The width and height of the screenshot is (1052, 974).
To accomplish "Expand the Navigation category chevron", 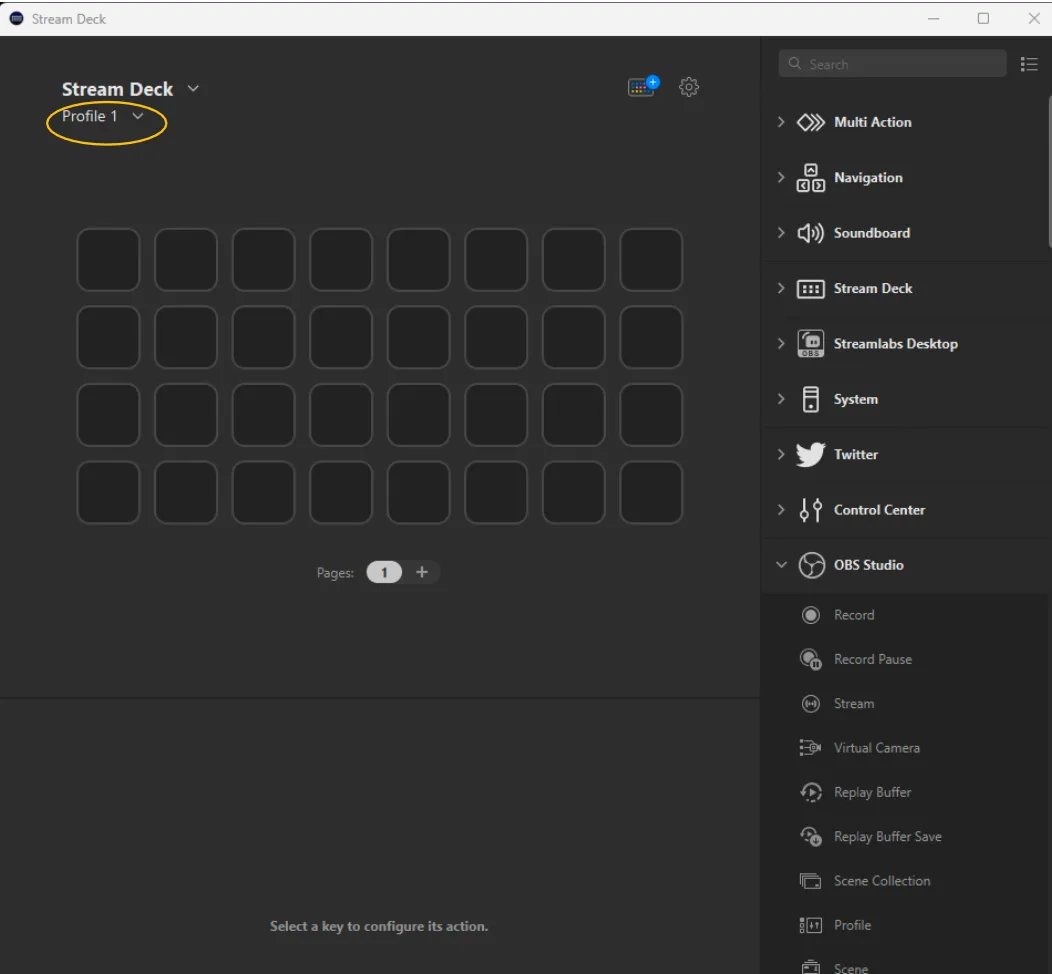I will 781,178.
